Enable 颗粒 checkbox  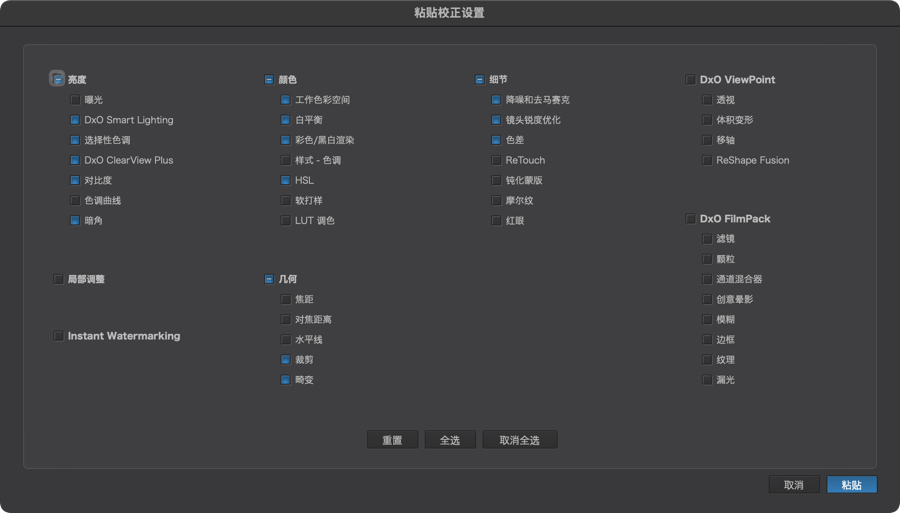[x=707, y=259]
